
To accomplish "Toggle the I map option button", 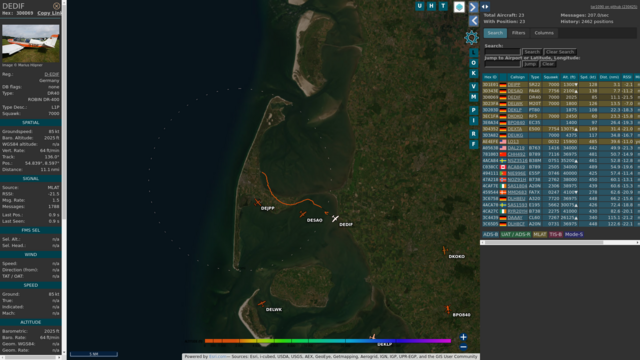I will [473, 120].
